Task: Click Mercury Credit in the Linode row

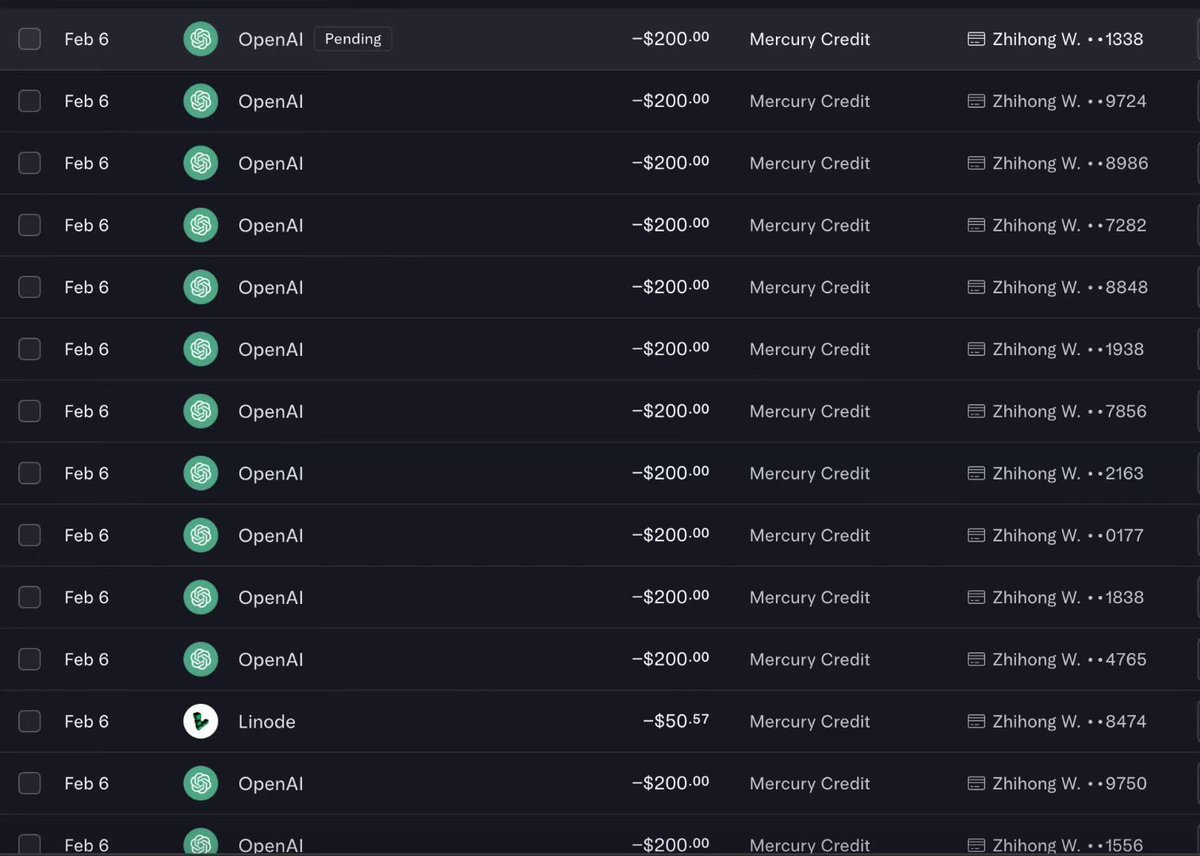Action: coord(810,721)
